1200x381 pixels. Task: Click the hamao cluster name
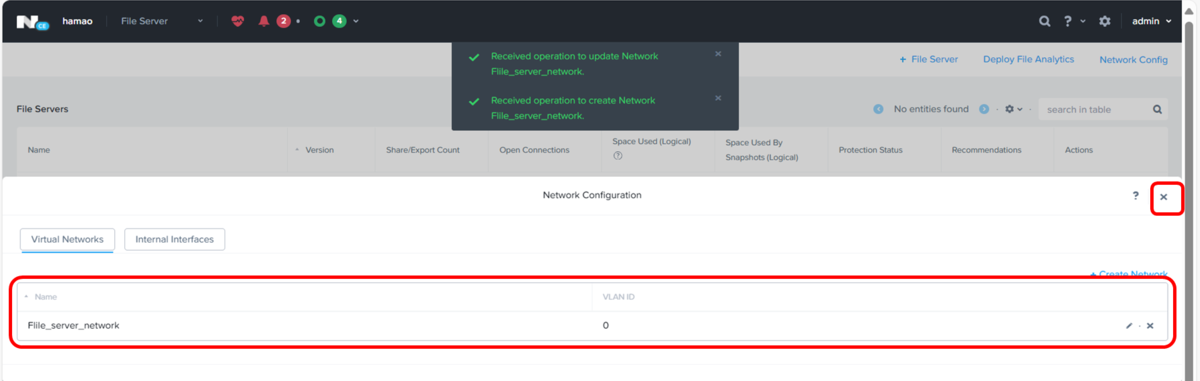(x=76, y=21)
